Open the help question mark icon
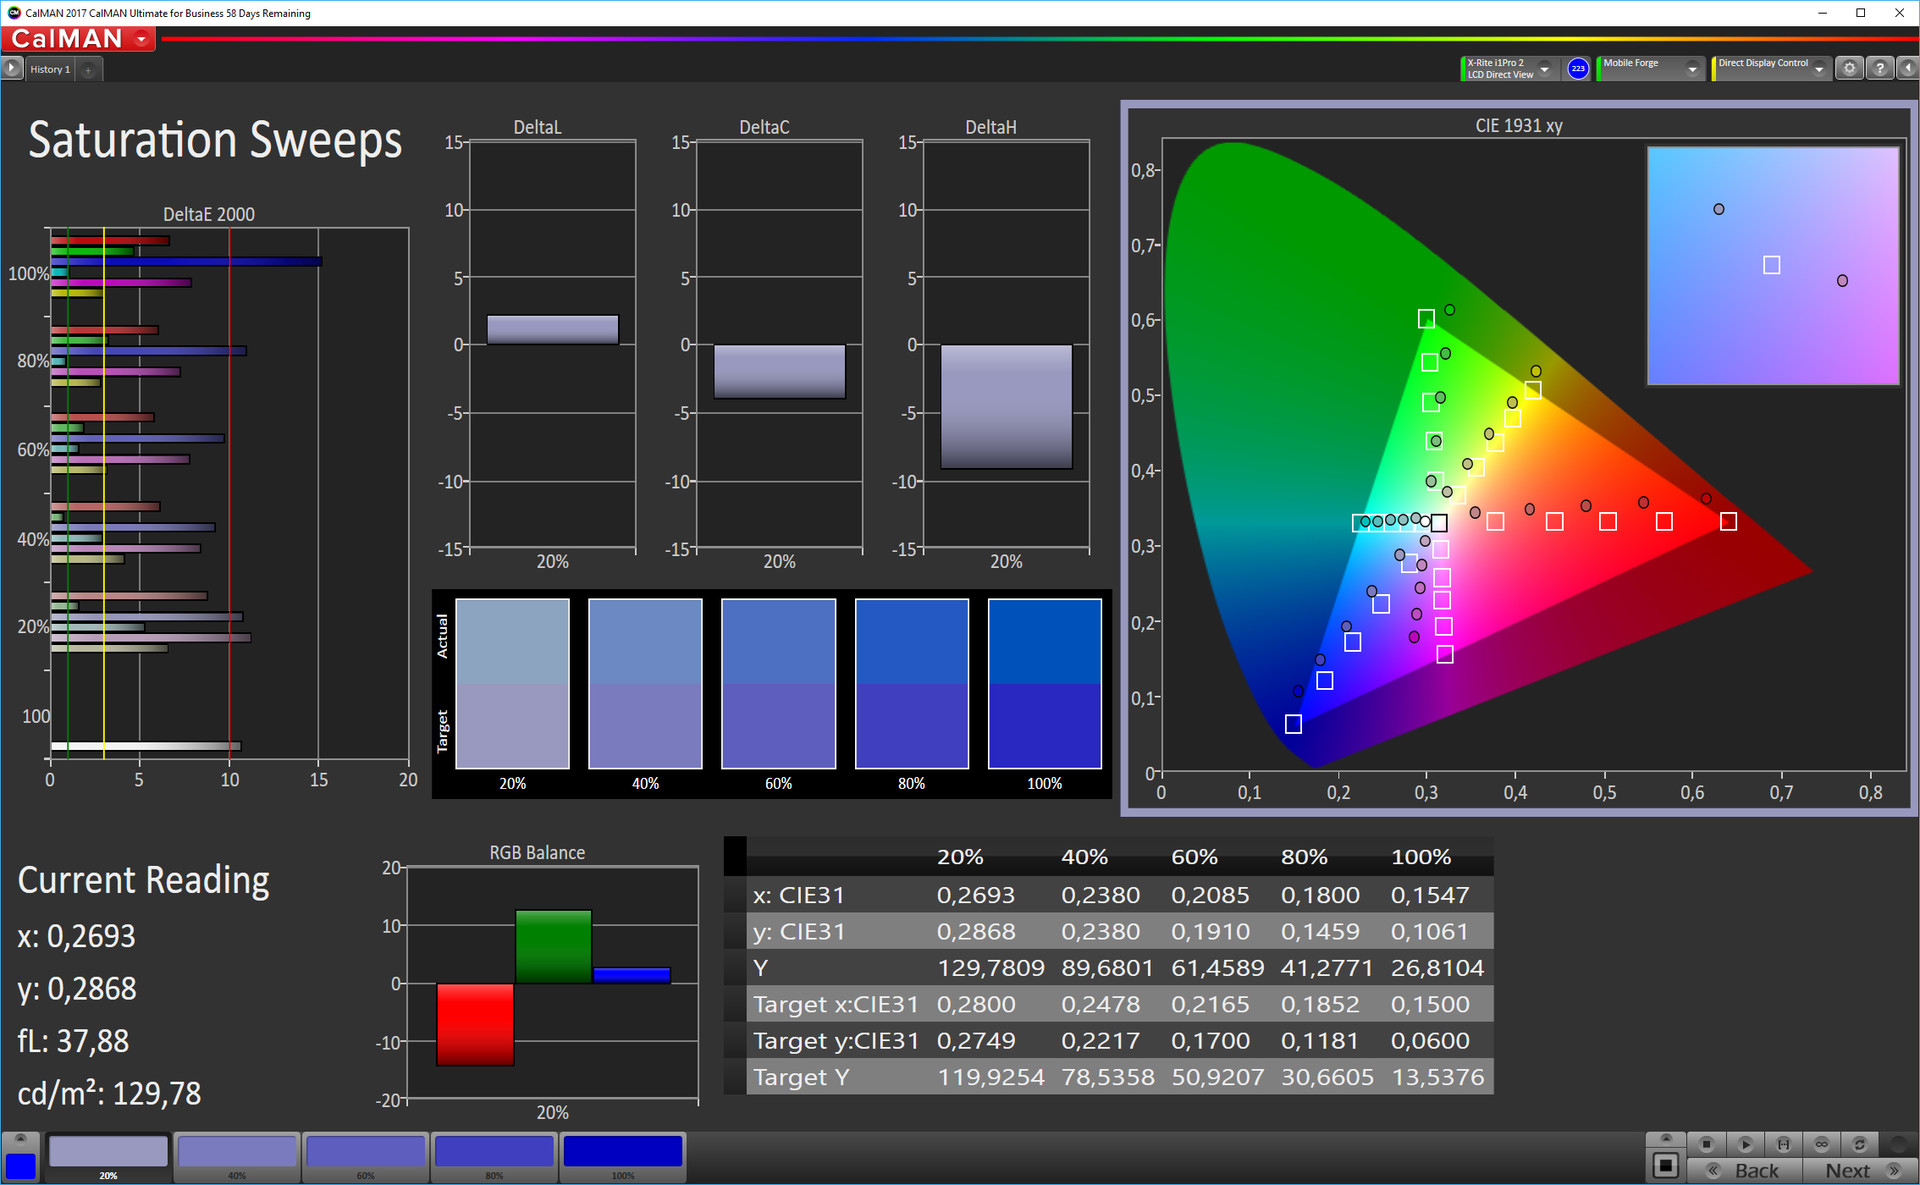Viewport: 1920px width, 1185px height. pos(1879,68)
